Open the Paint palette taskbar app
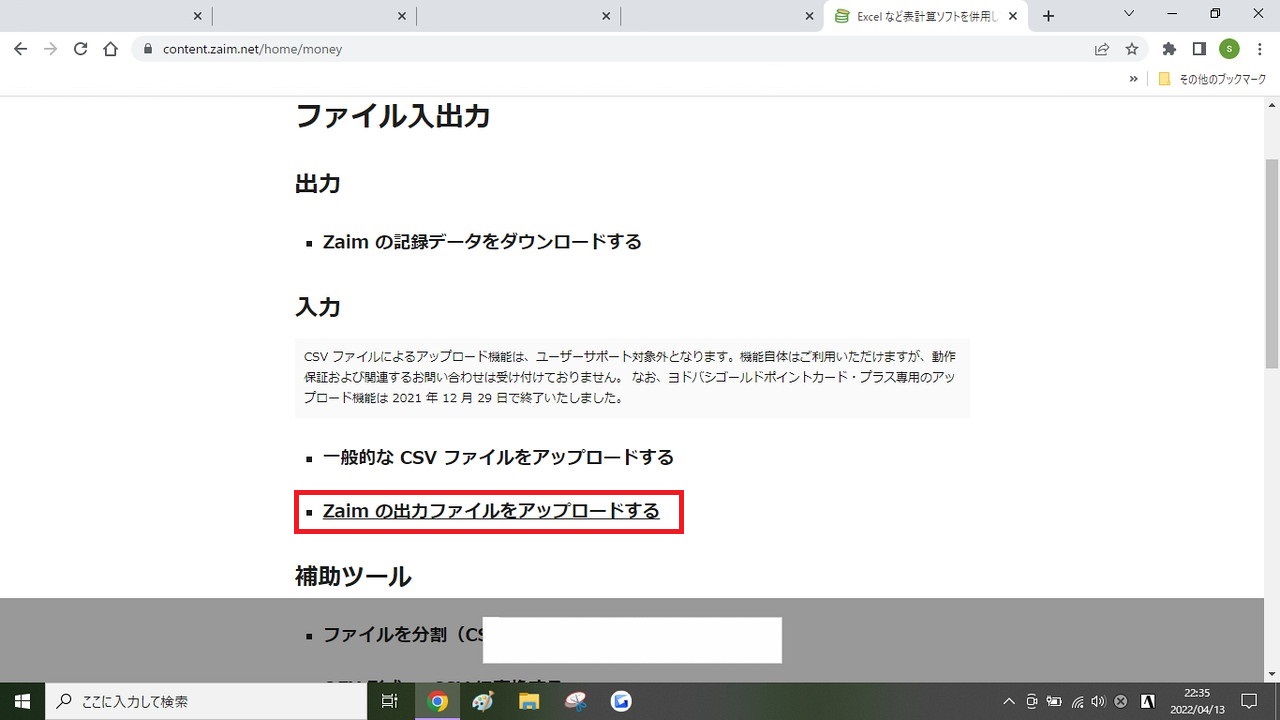The image size is (1280, 720). pyautogui.click(x=483, y=701)
